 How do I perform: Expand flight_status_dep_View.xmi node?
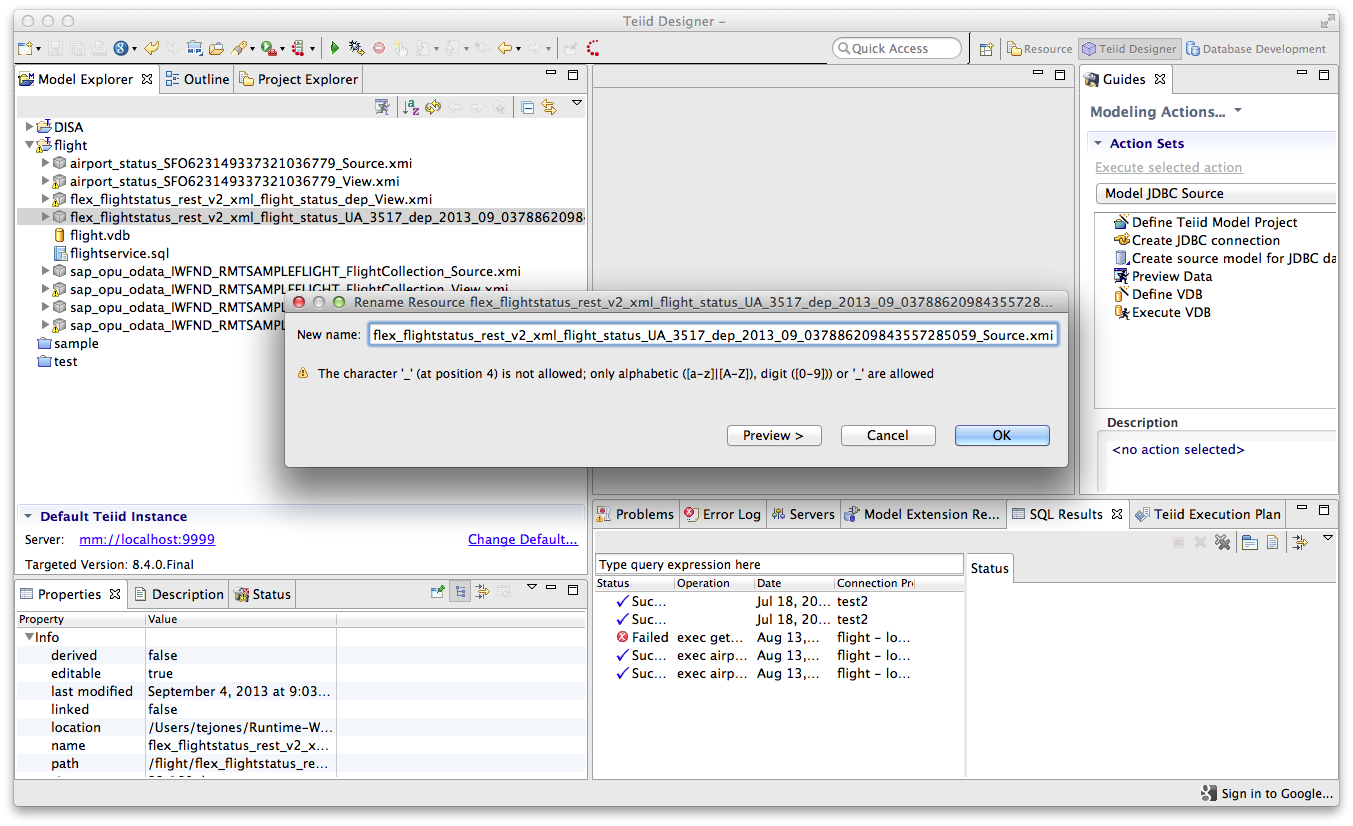45,199
